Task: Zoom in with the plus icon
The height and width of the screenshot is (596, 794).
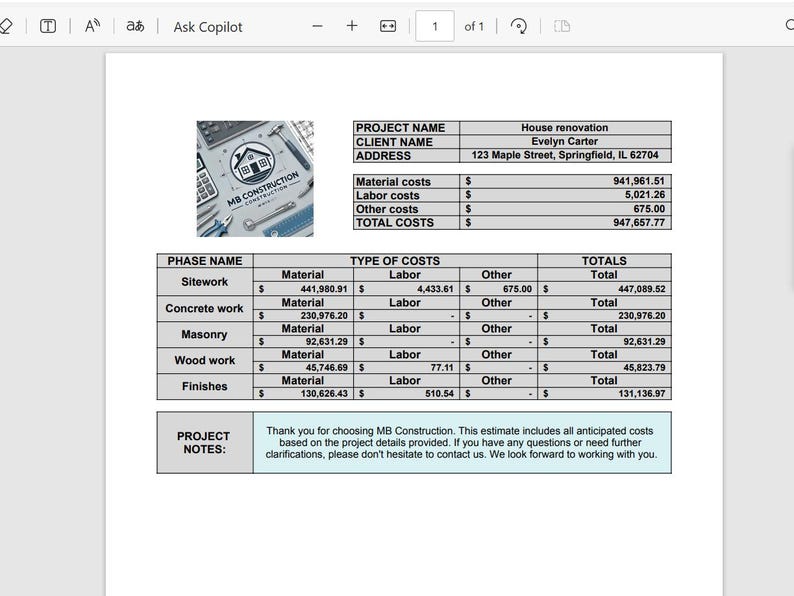Action: pos(352,26)
